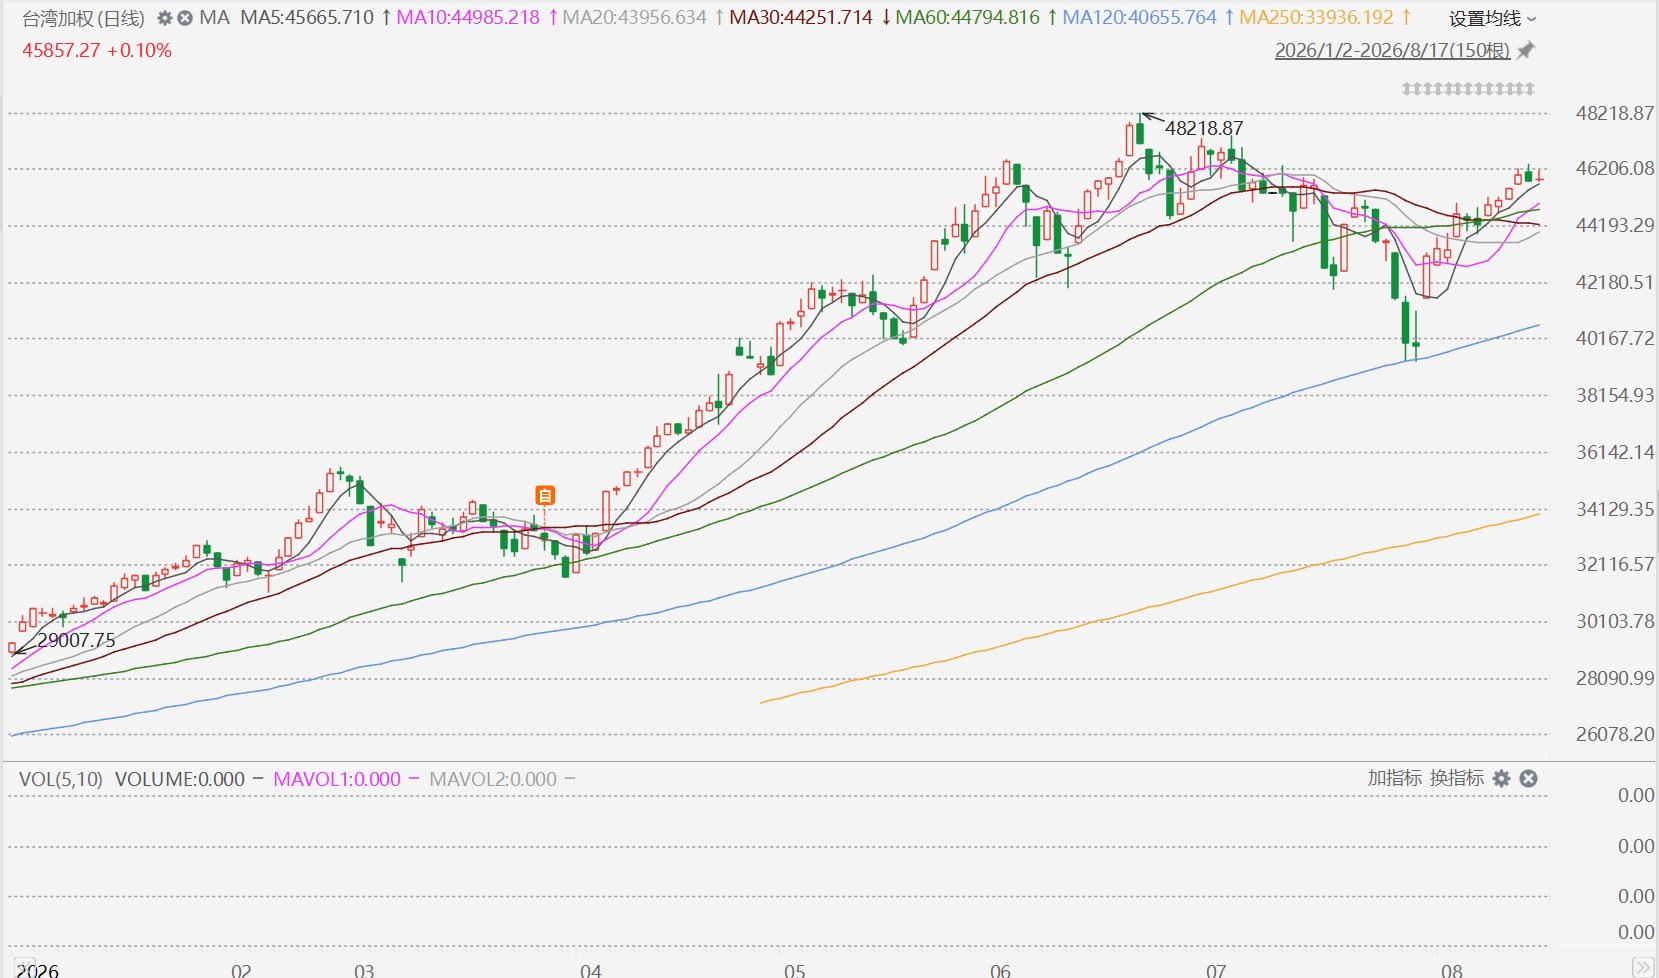Click the 29007.75 low price marker

[76, 640]
